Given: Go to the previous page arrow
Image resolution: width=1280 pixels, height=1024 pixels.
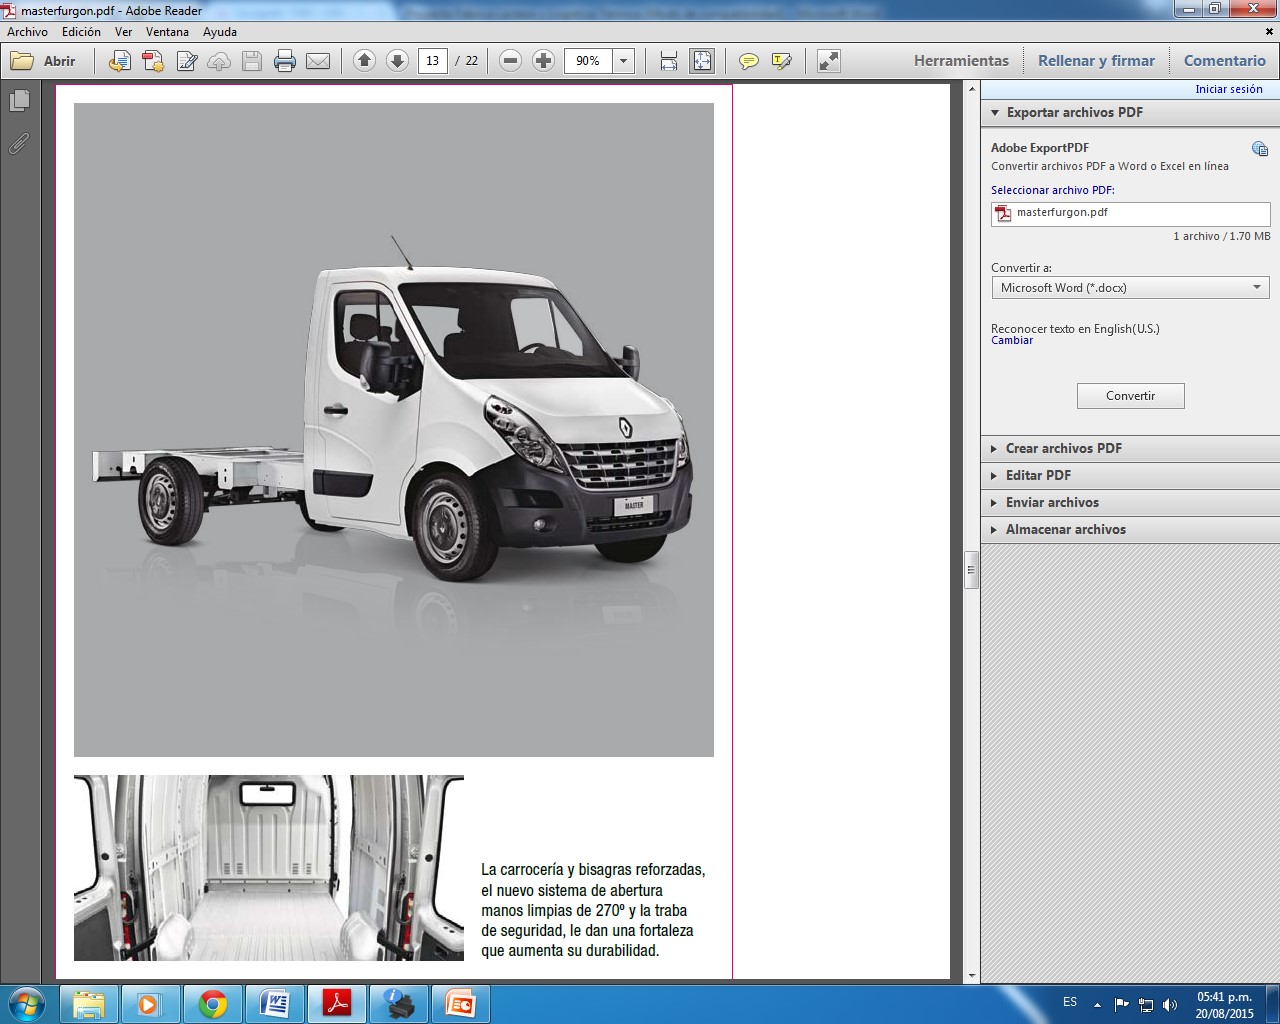Looking at the screenshot, I should coord(365,61).
